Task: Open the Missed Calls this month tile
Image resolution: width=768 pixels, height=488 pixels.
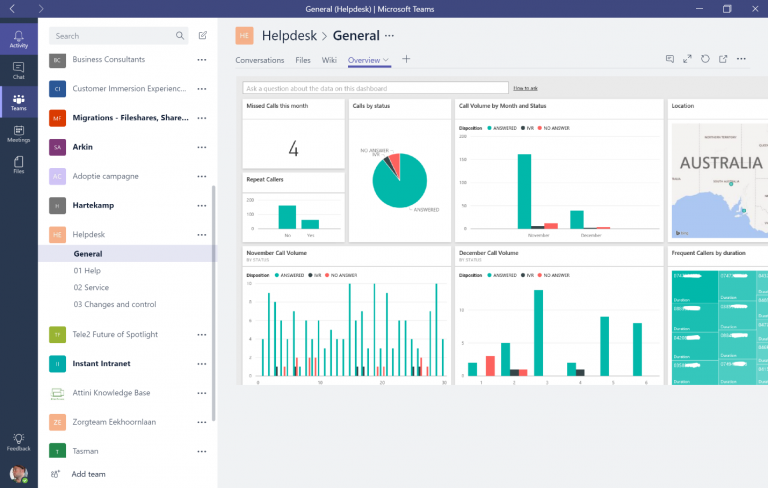Action: [293, 134]
